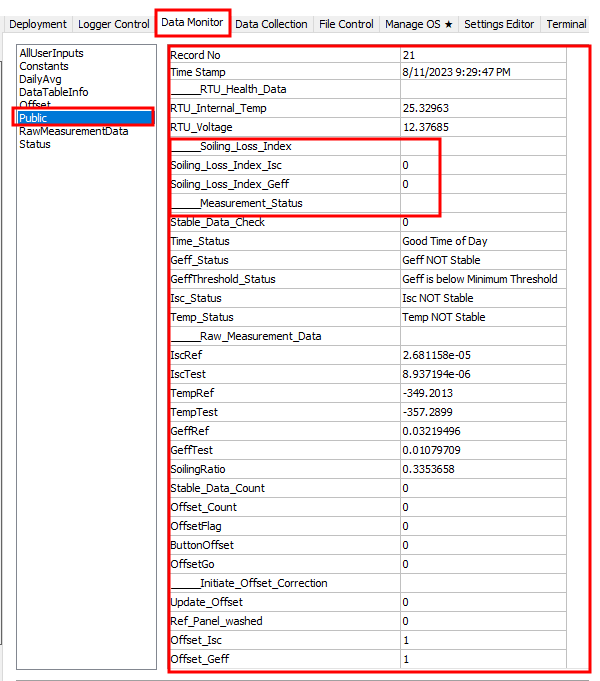Select the Data Monitor tab

192,23
